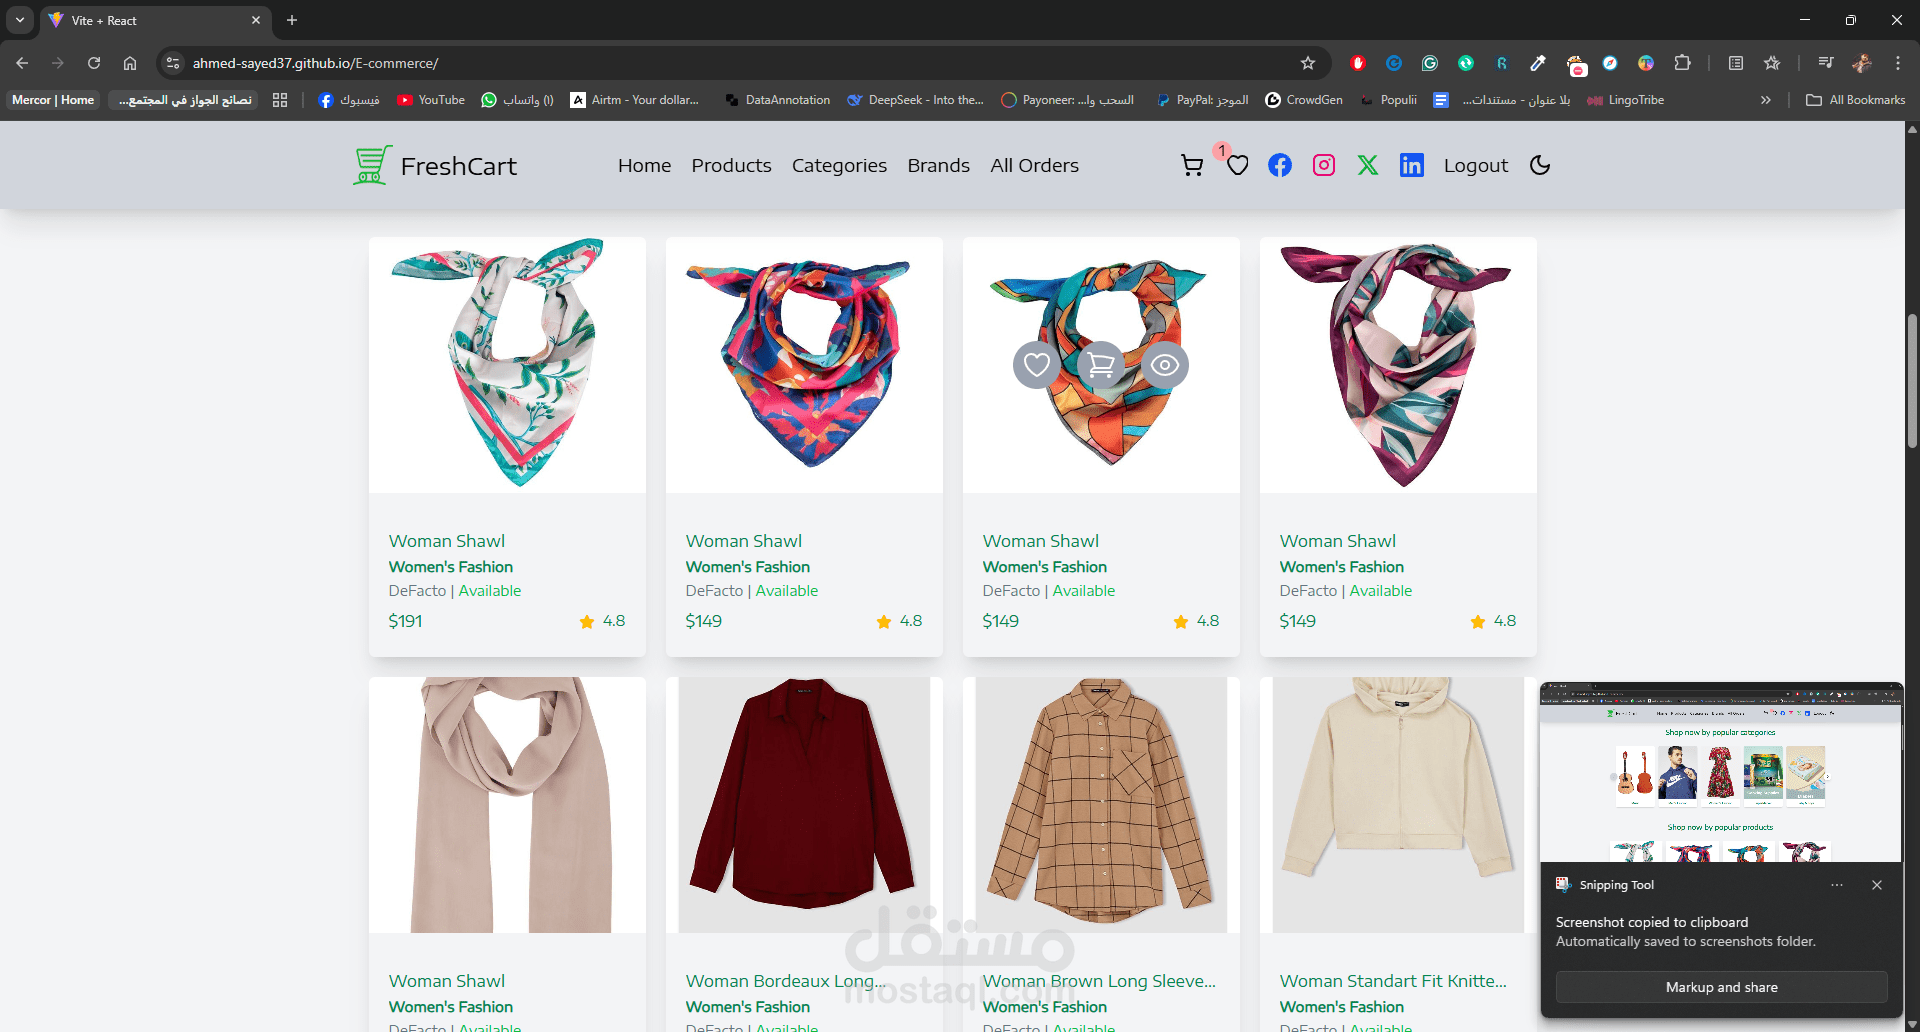Close the Vite + React tab
The image size is (1920, 1032).
click(x=256, y=20)
